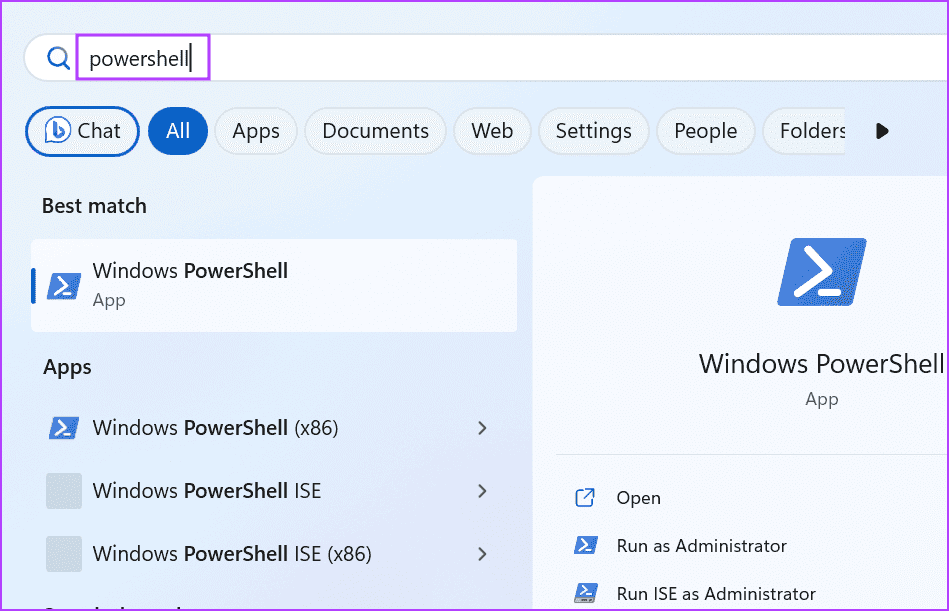
Task: Open Bing Chat filter
Action: [82, 131]
